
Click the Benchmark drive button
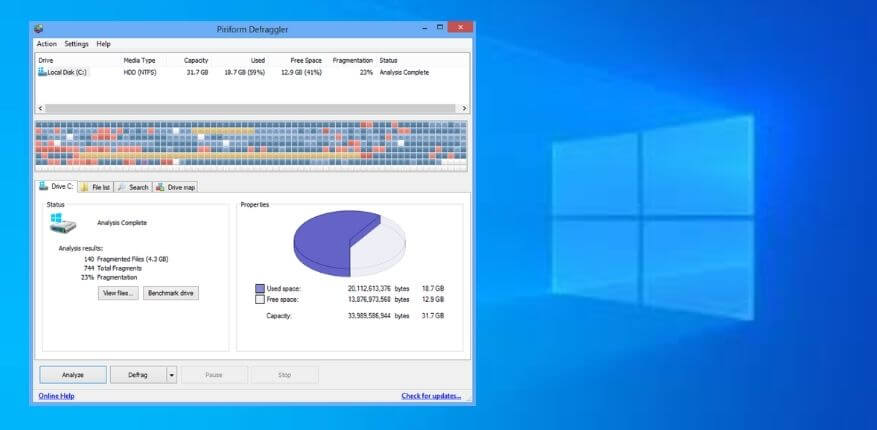pos(171,293)
